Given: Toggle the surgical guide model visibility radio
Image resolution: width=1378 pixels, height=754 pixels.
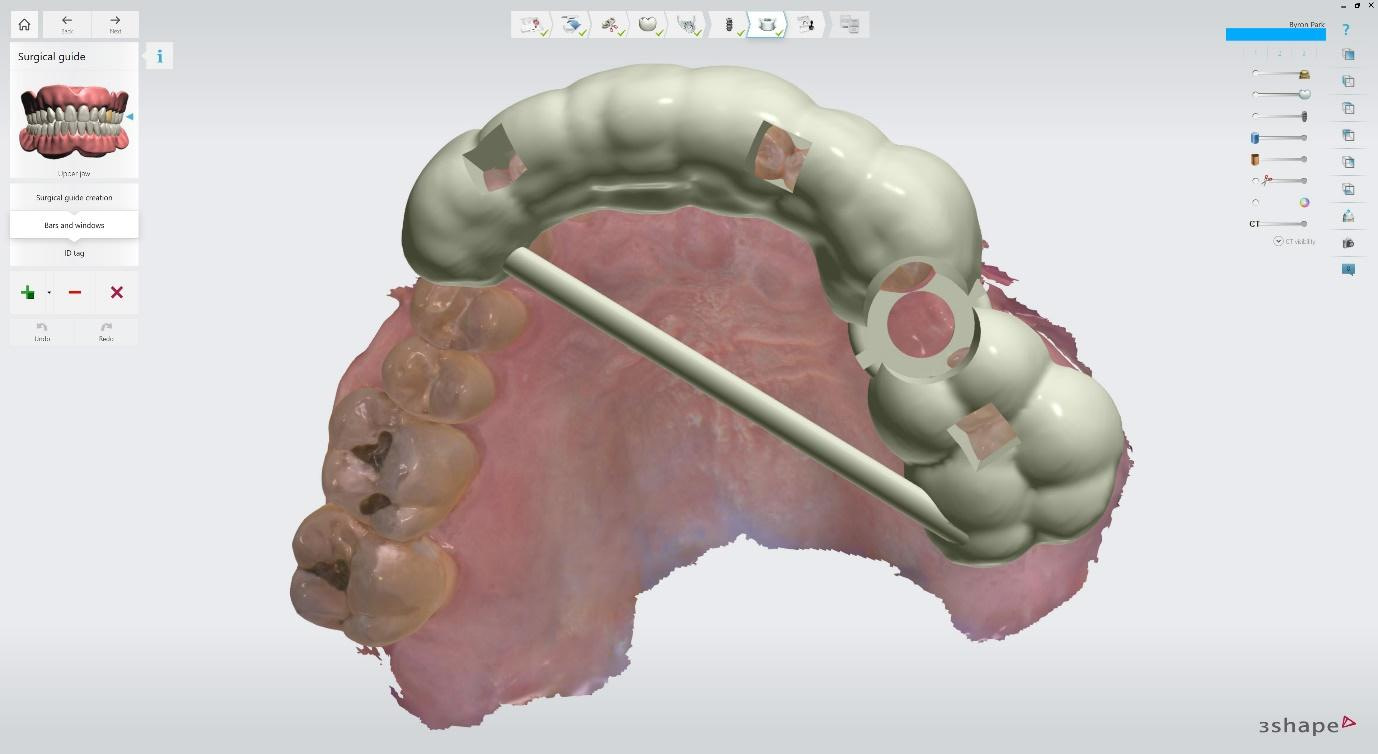Looking at the screenshot, I should tap(1255, 93).
